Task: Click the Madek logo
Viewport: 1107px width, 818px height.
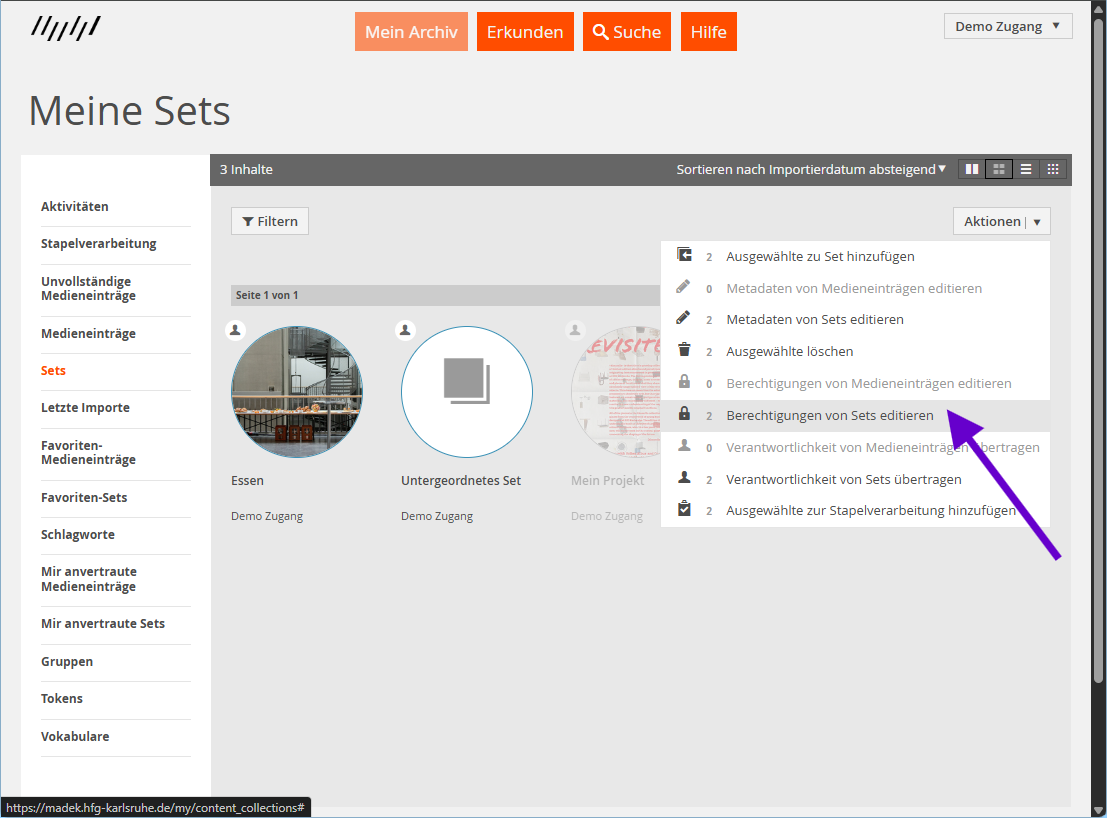Action: (x=65, y=28)
